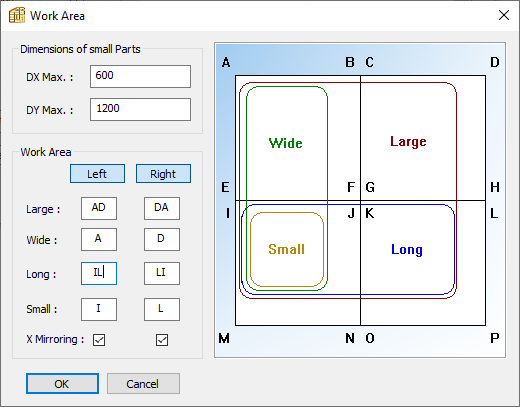Click the orange Small region in diagram
This screenshot has width=520, height=407.
click(287, 249)
